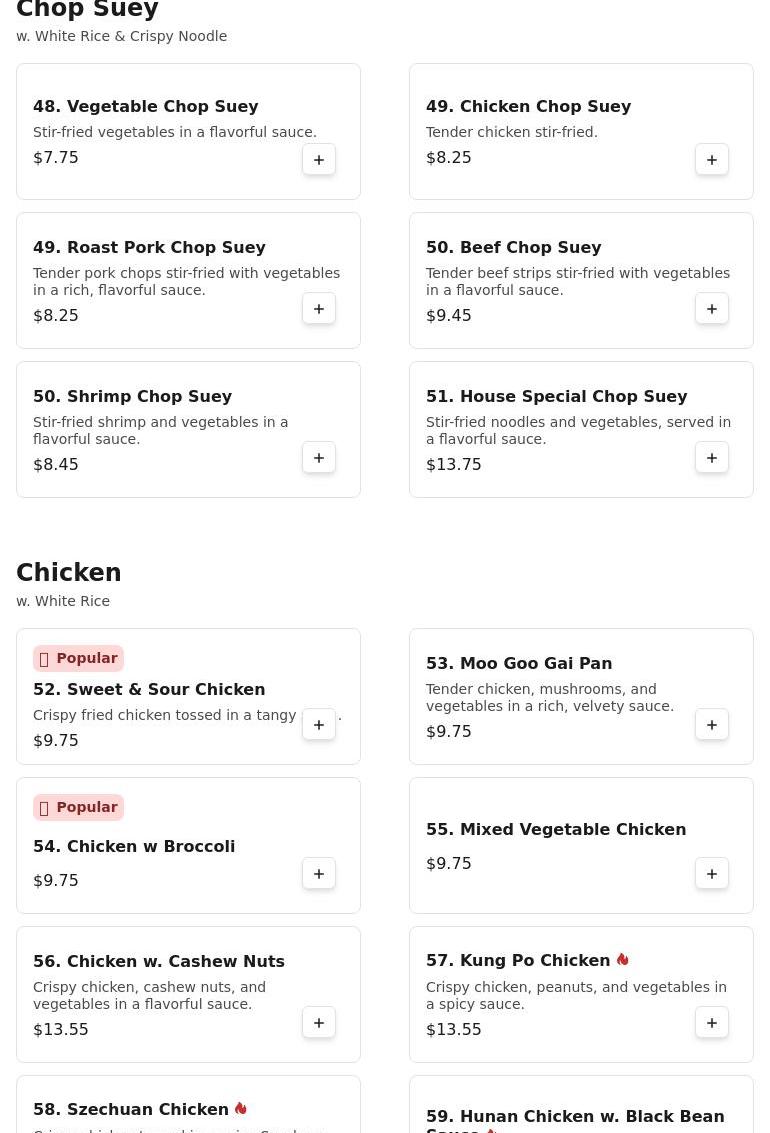Select the Moo Goo Gai Pan title
This screenshot has width=770, height=1133.
click(x=519, y=664)
